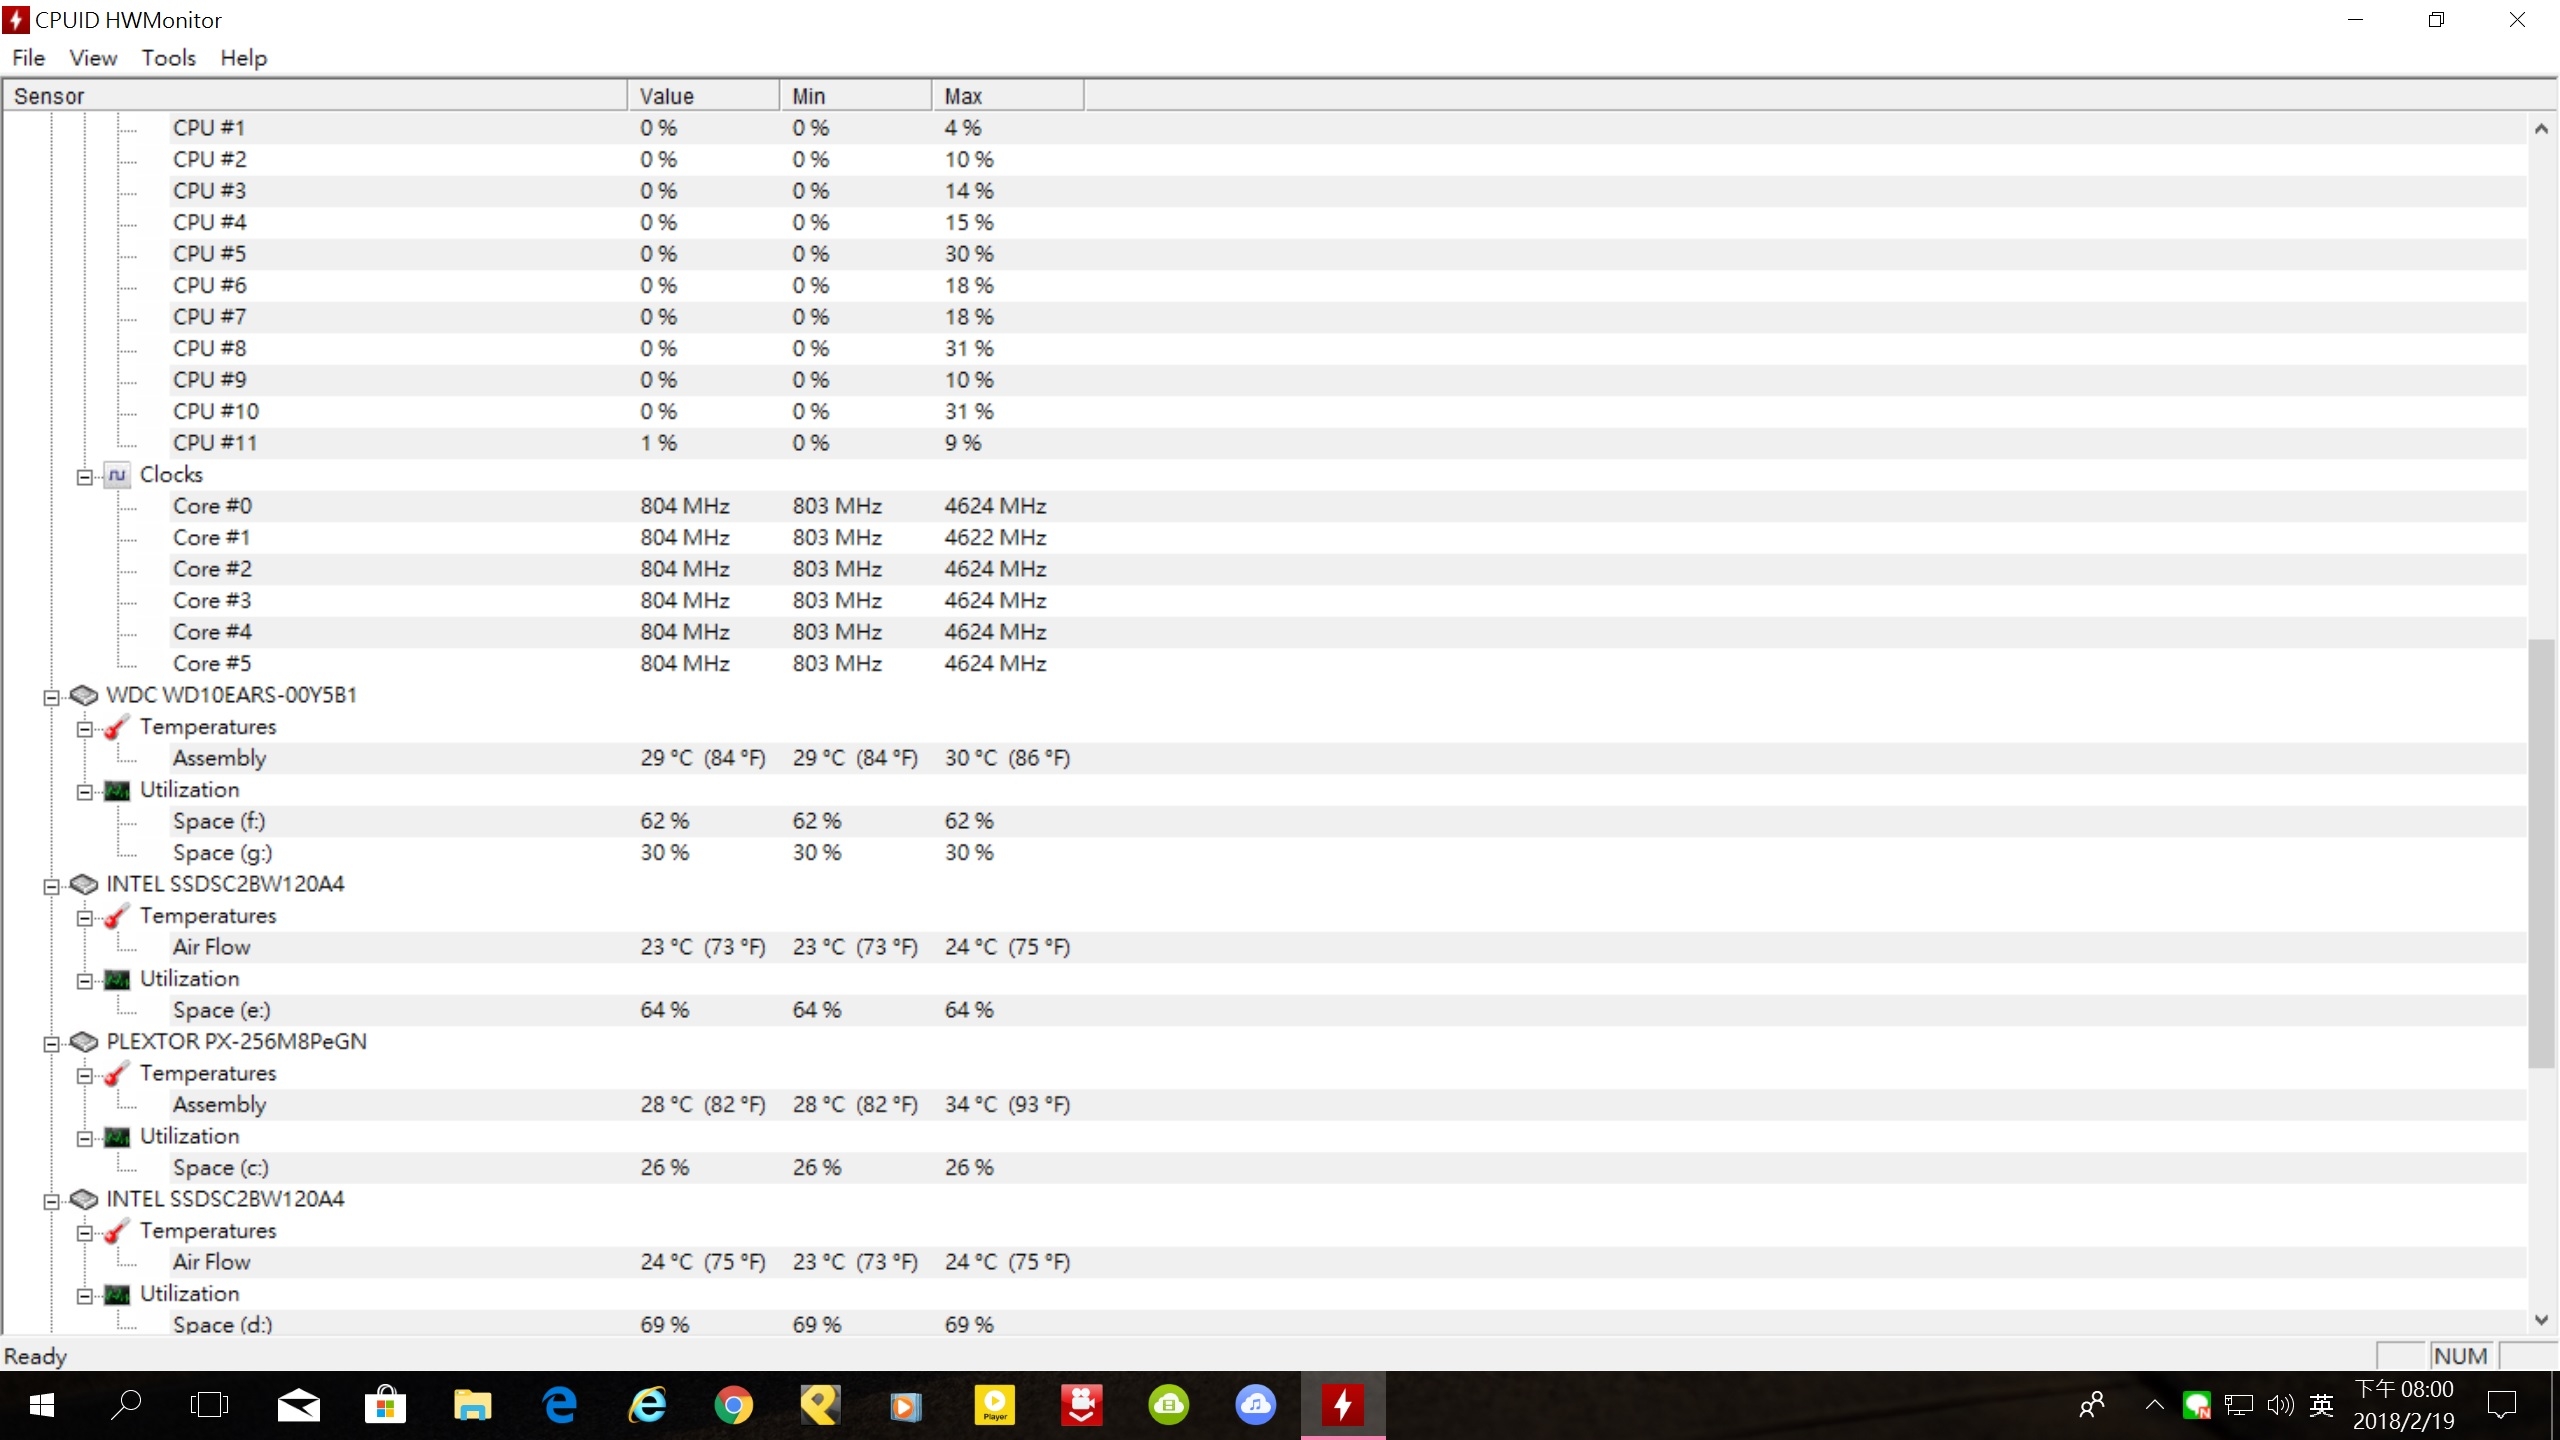The image size is (2560, 1440).
Task: Click the scrollbar up arrow
Action: (2541, 128)
